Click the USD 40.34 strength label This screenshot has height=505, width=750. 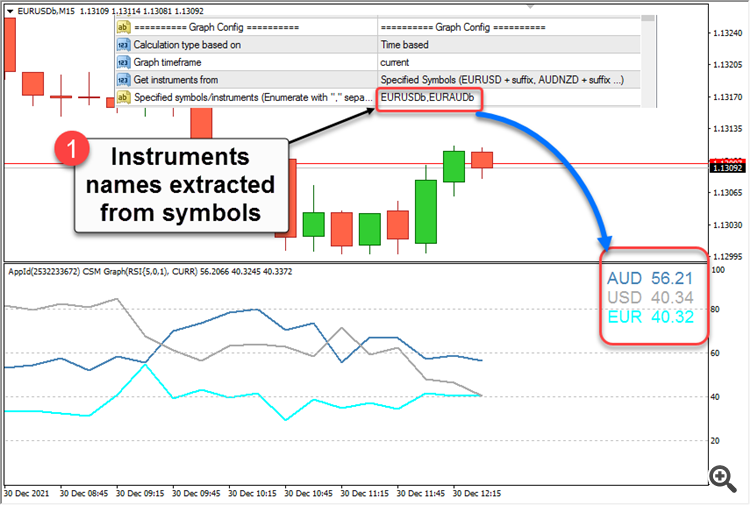[650, 298]
